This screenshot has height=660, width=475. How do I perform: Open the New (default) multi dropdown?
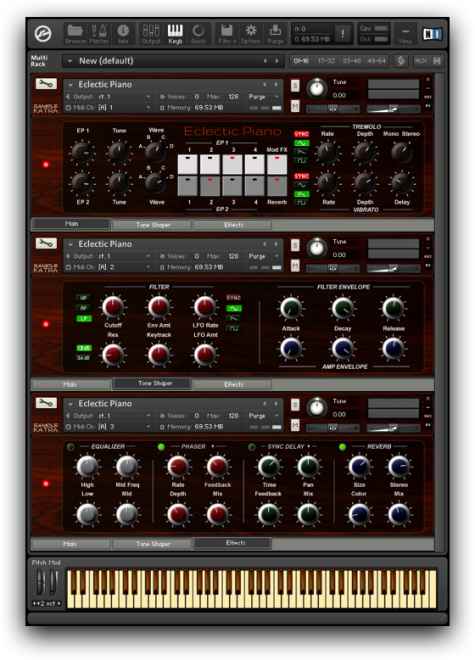pos(70,61)
